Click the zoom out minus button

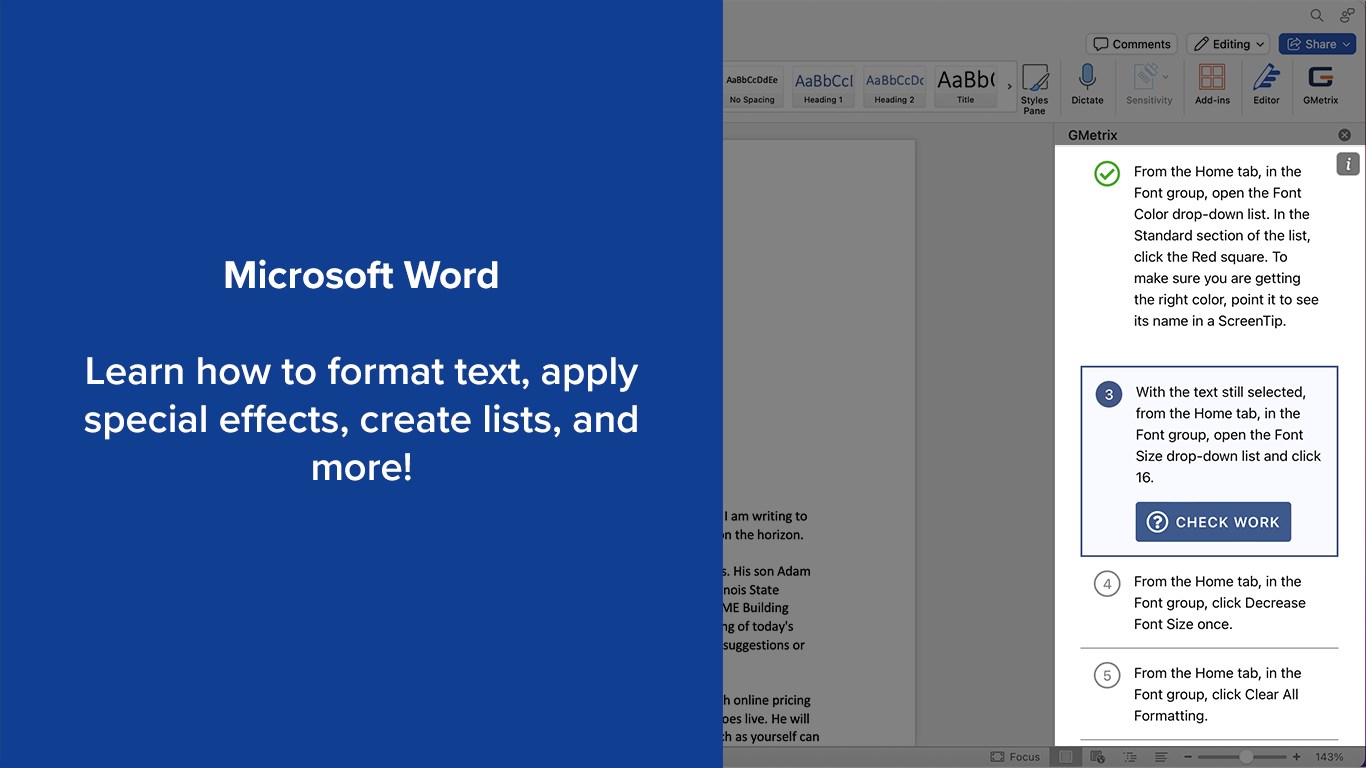coord(1187,757)
